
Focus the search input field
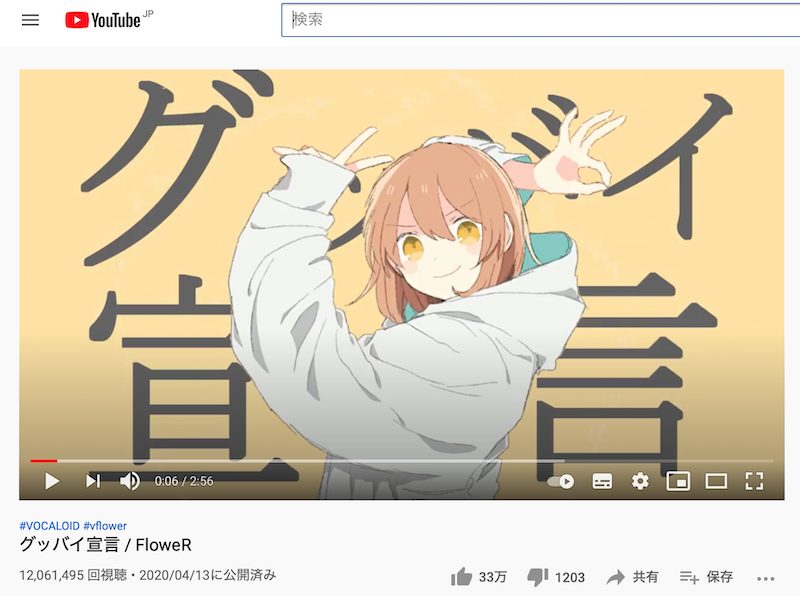coord(541,20)
